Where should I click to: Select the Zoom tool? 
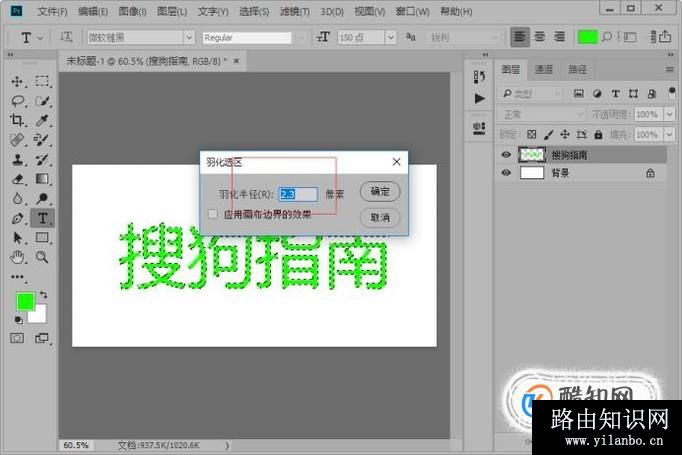coord(42,257)
